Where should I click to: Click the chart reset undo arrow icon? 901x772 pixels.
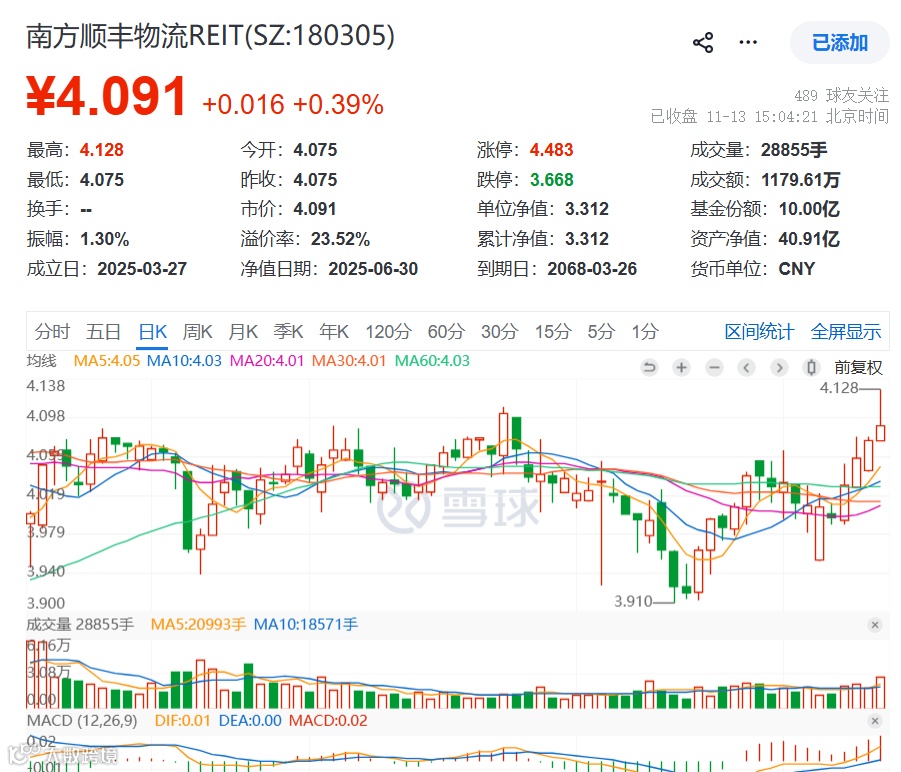(649, 367)
